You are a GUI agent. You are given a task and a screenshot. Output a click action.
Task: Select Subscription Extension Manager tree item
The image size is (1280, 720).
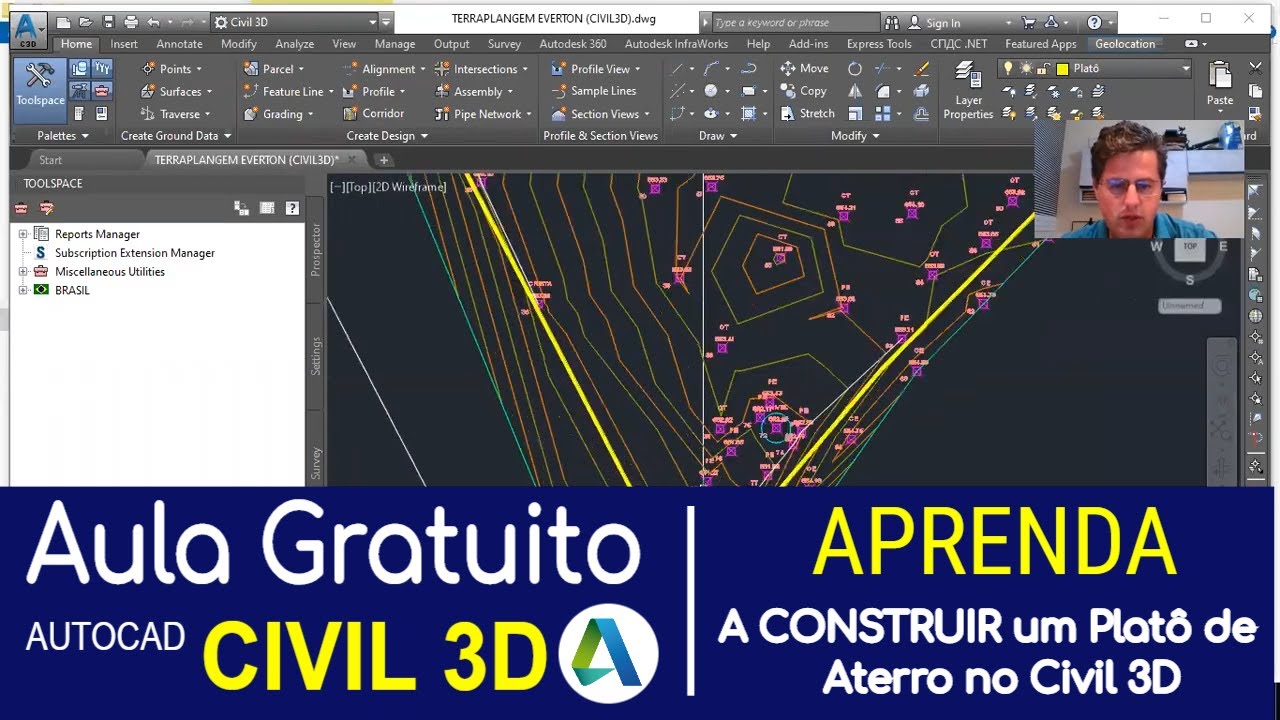pos(135,253)
